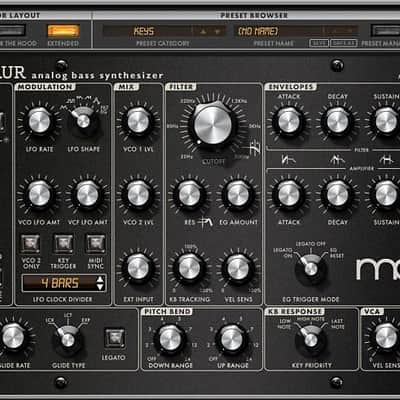This screenshot has width=400, height=400.
Task: Click the pitch bend Down Range knob
Action: pos(170,338)
